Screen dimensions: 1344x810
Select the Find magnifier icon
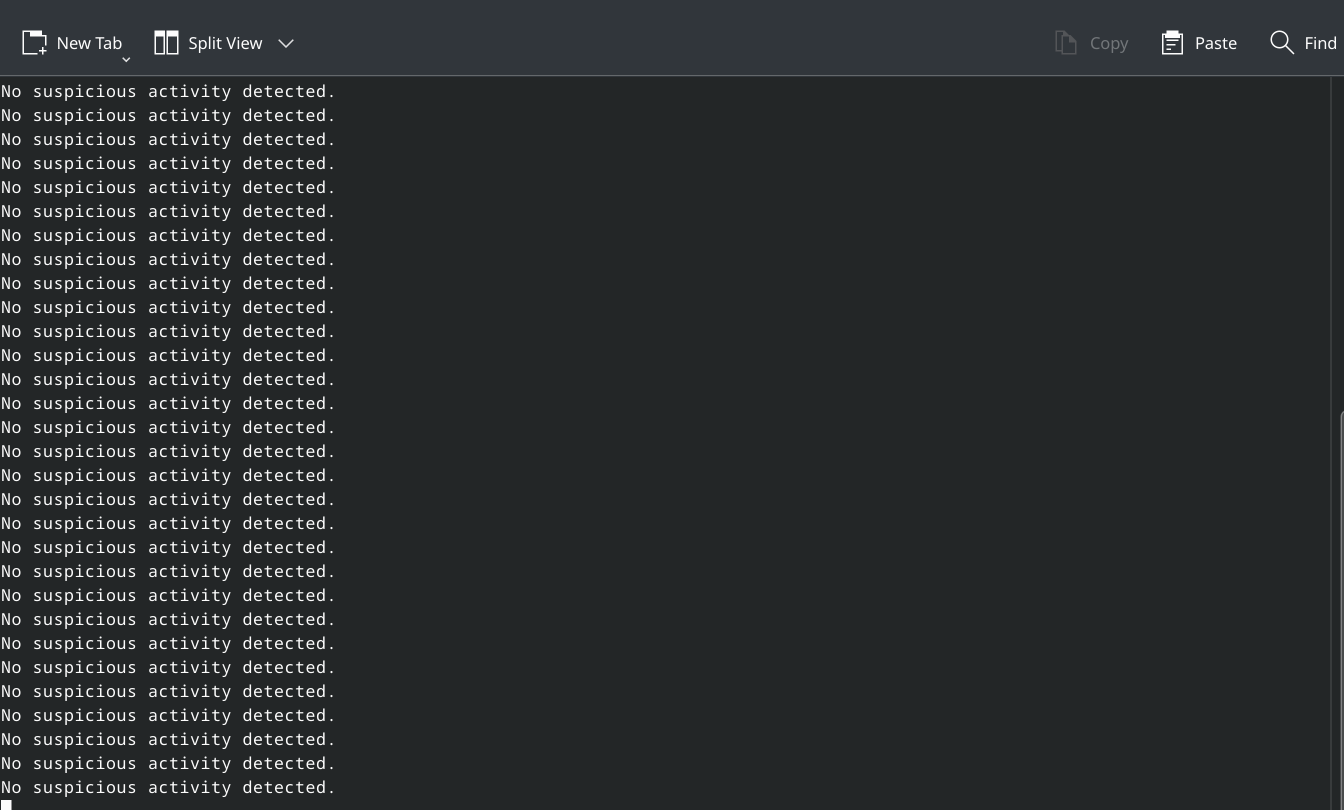tap(1281, 42)
